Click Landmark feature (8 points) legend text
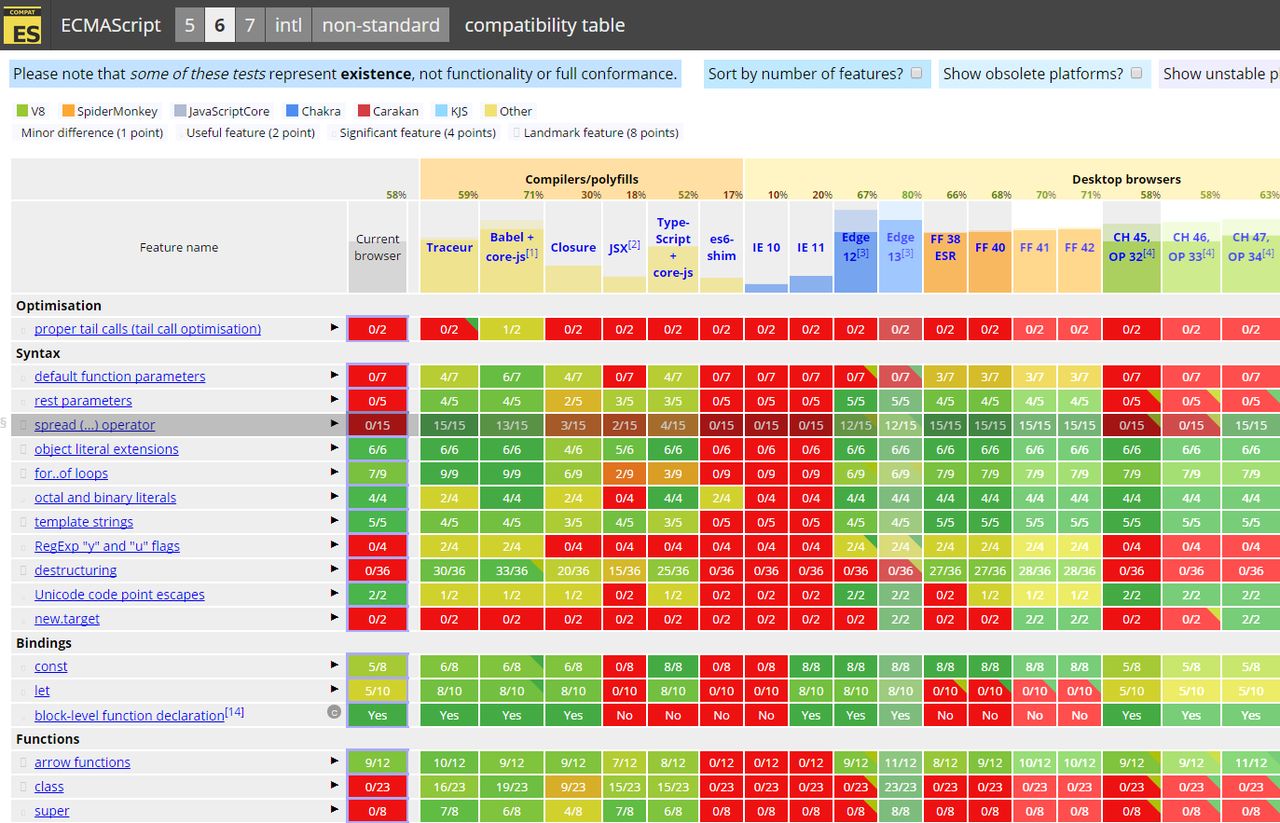The image size is (1280, 823). pos(601,133)
